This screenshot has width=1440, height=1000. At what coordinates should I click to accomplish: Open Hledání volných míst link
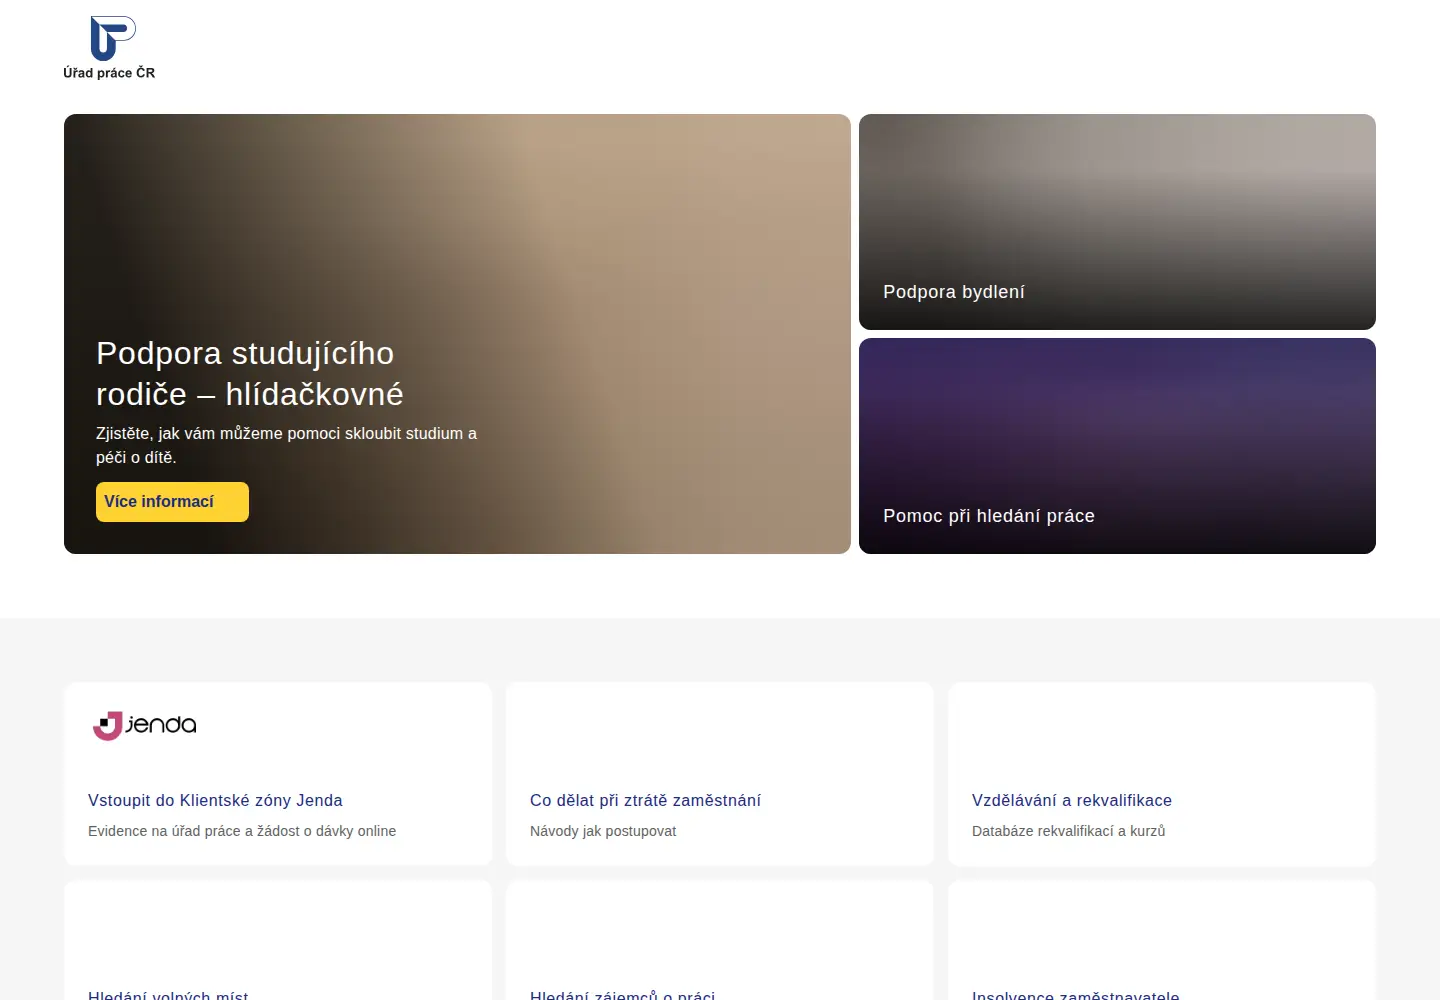168,994
